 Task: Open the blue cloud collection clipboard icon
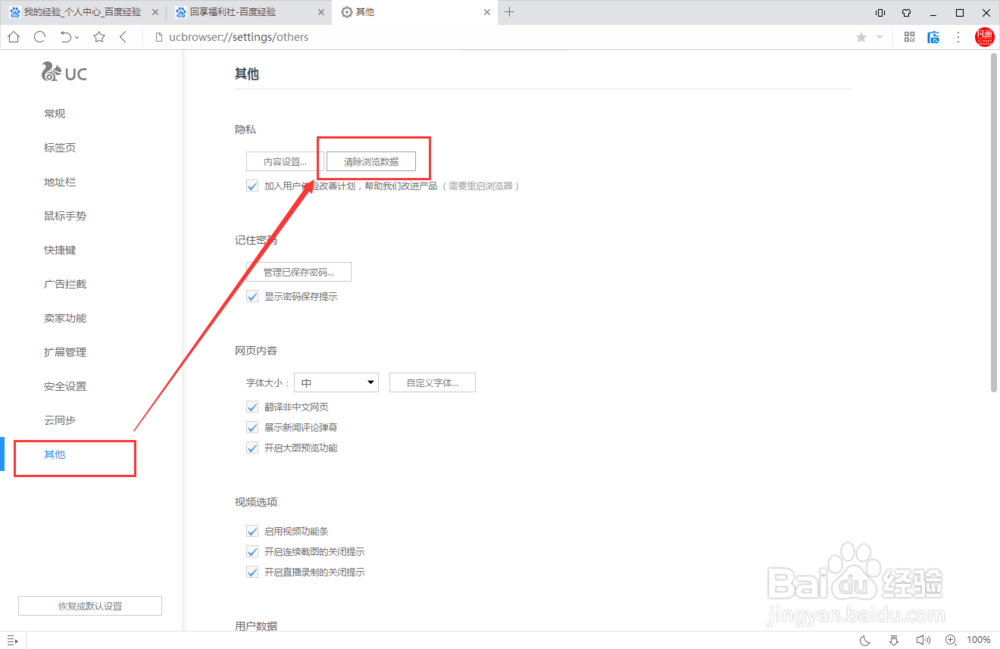point(933,37)
